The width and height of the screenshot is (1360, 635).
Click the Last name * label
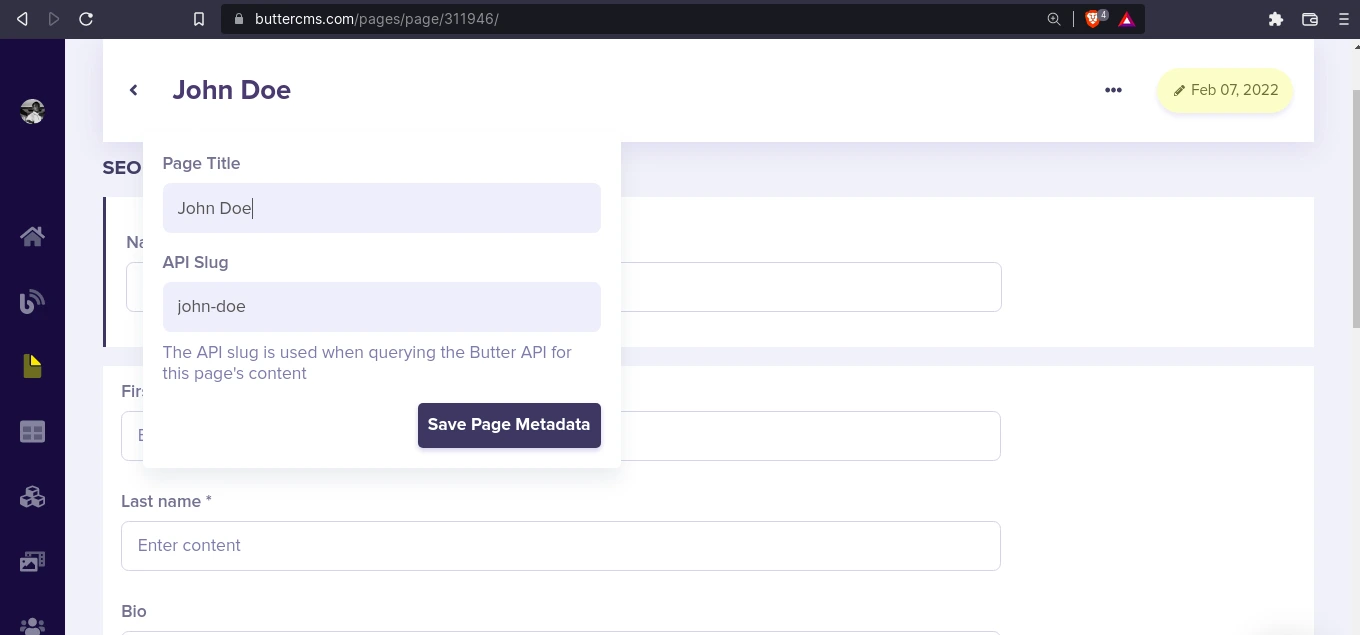(x=166, y=501)
